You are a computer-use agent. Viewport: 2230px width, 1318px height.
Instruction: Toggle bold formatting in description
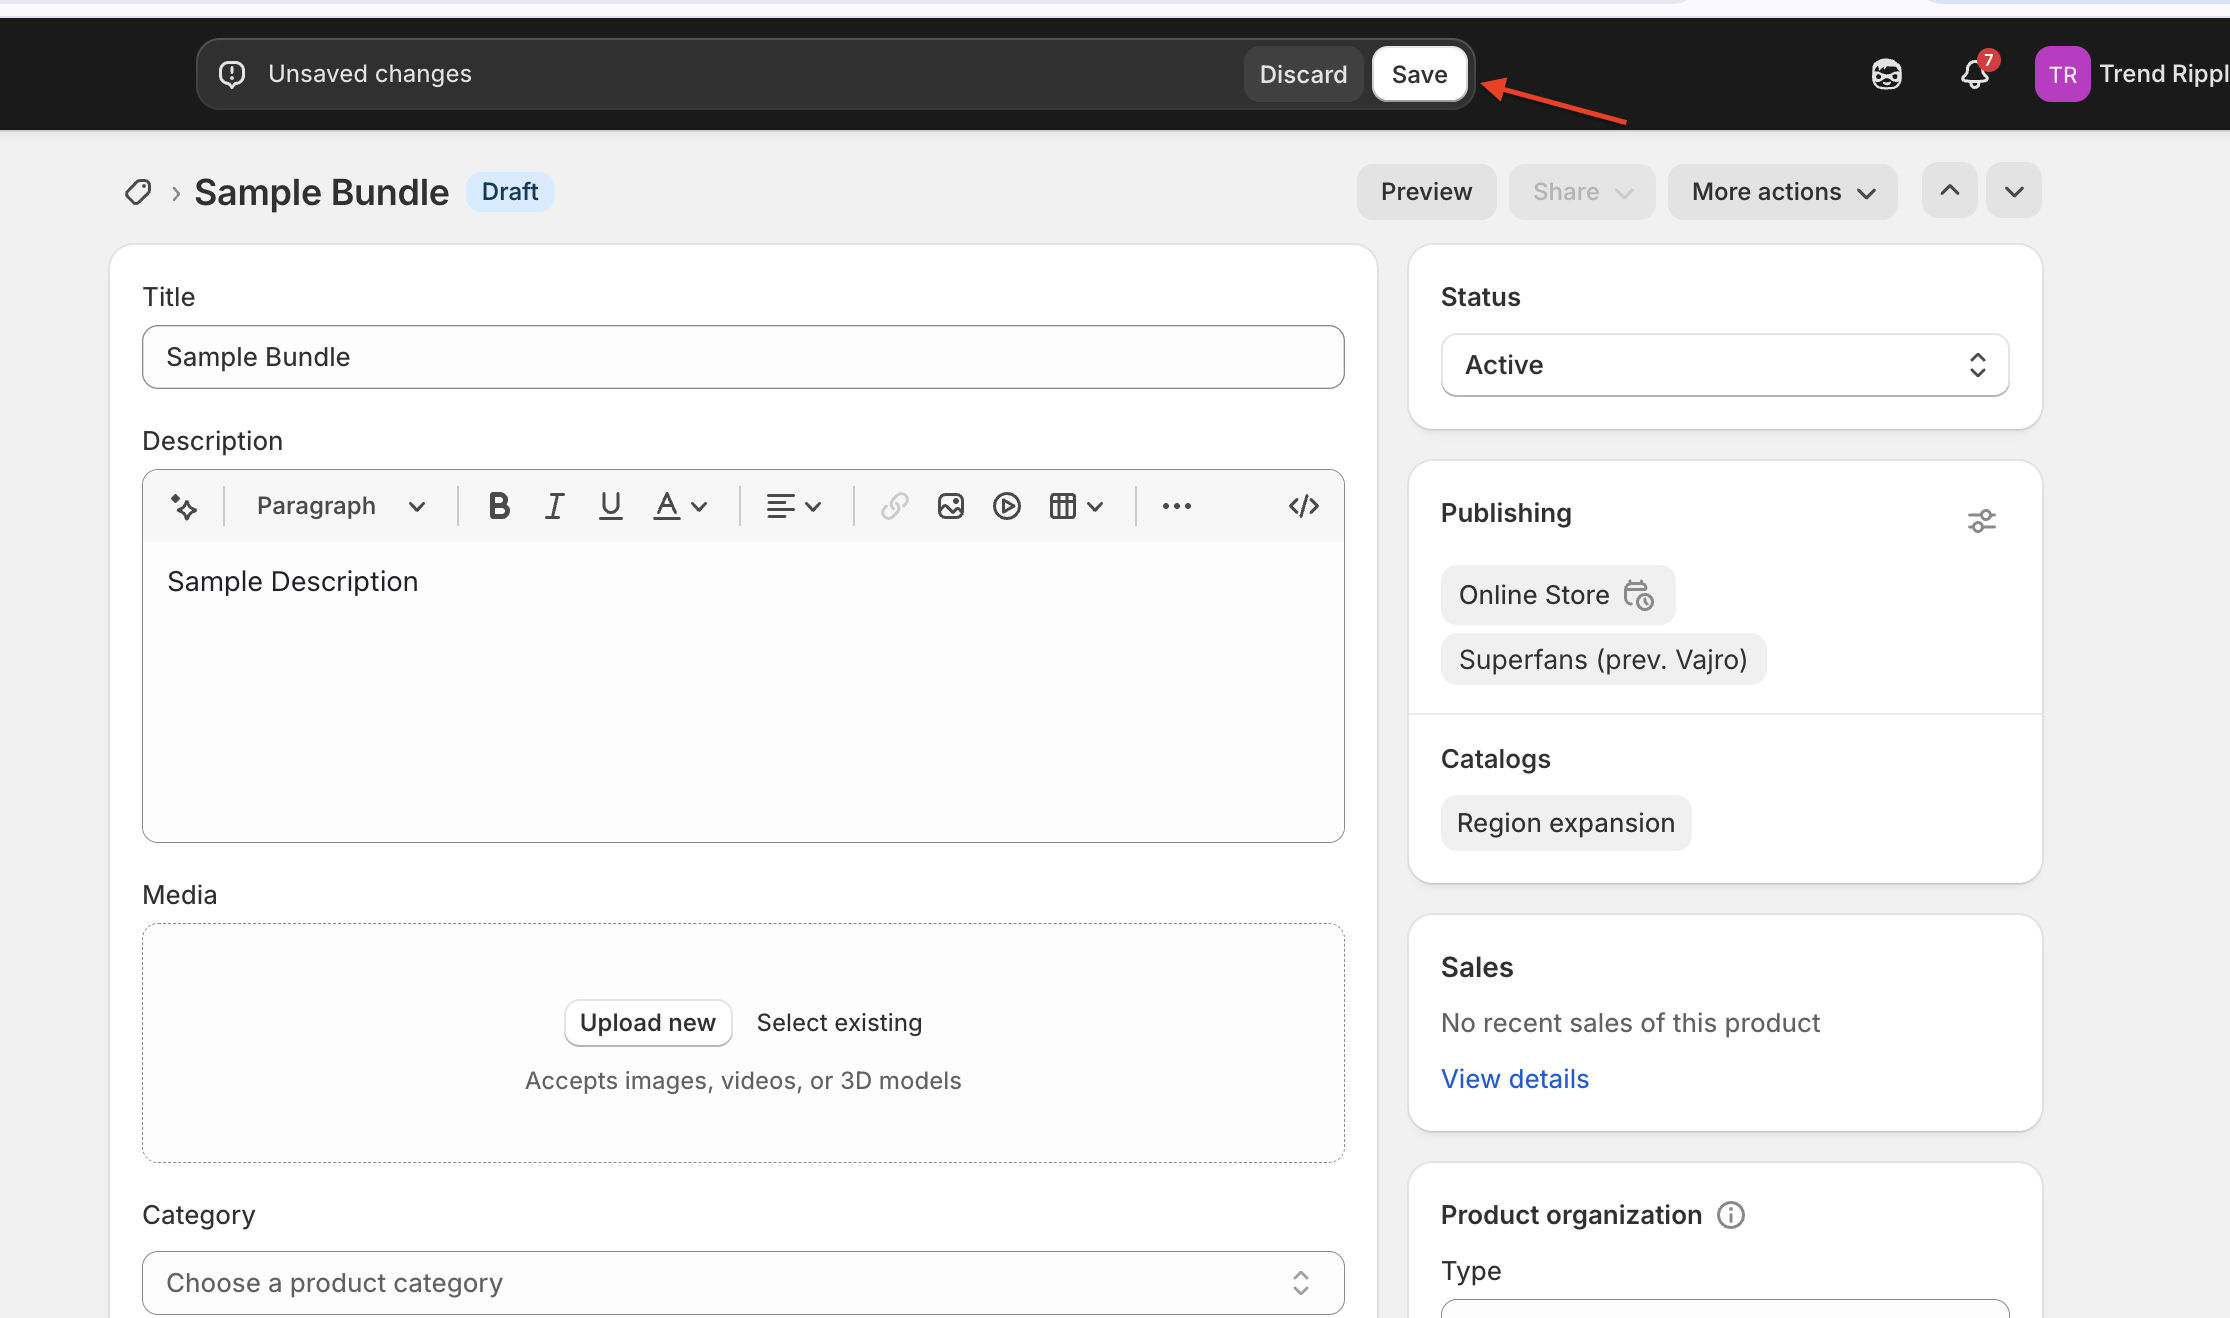coord(499,506)
